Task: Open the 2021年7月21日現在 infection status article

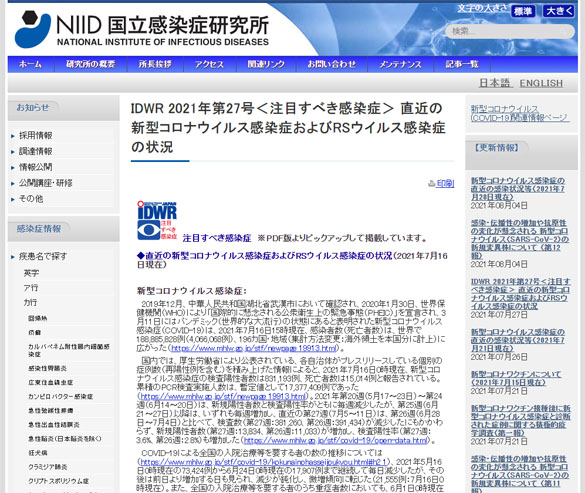Action: coord(518,340)
